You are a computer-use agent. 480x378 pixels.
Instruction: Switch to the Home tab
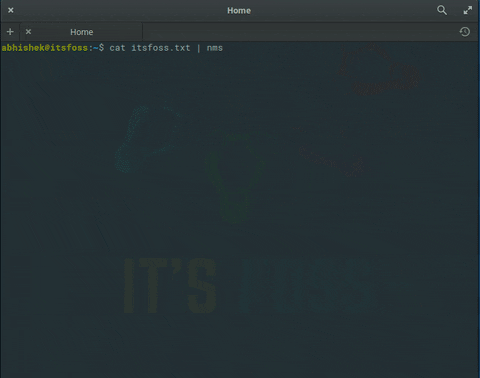point(81,32)
